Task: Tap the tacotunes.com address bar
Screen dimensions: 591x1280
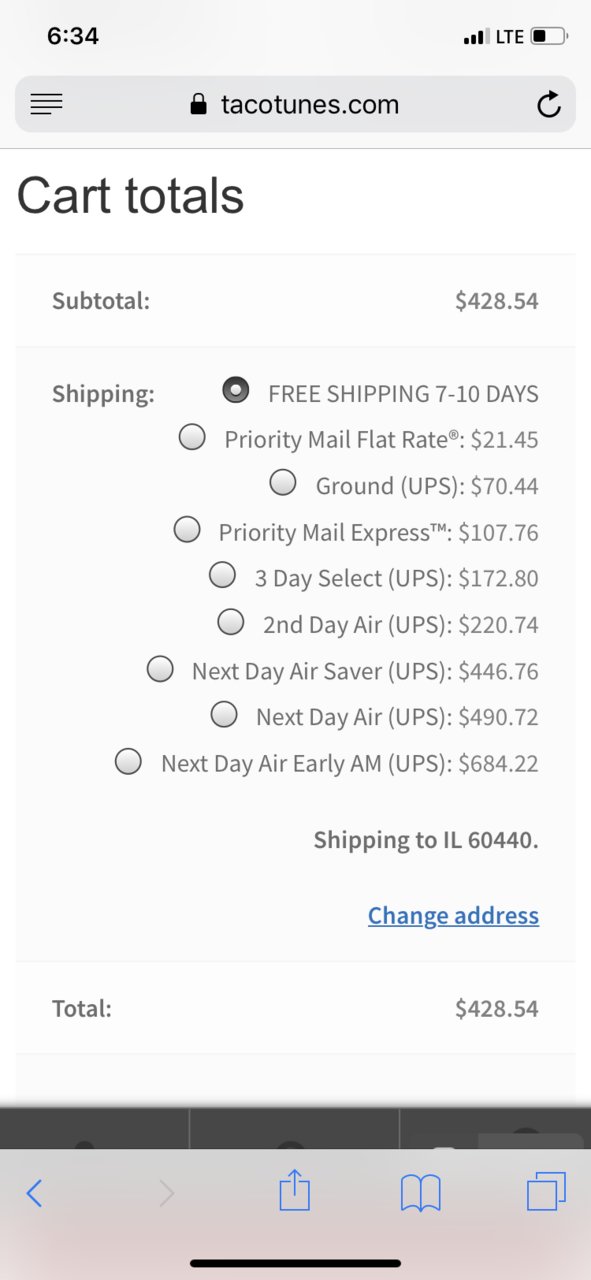Action: [295, 104]
